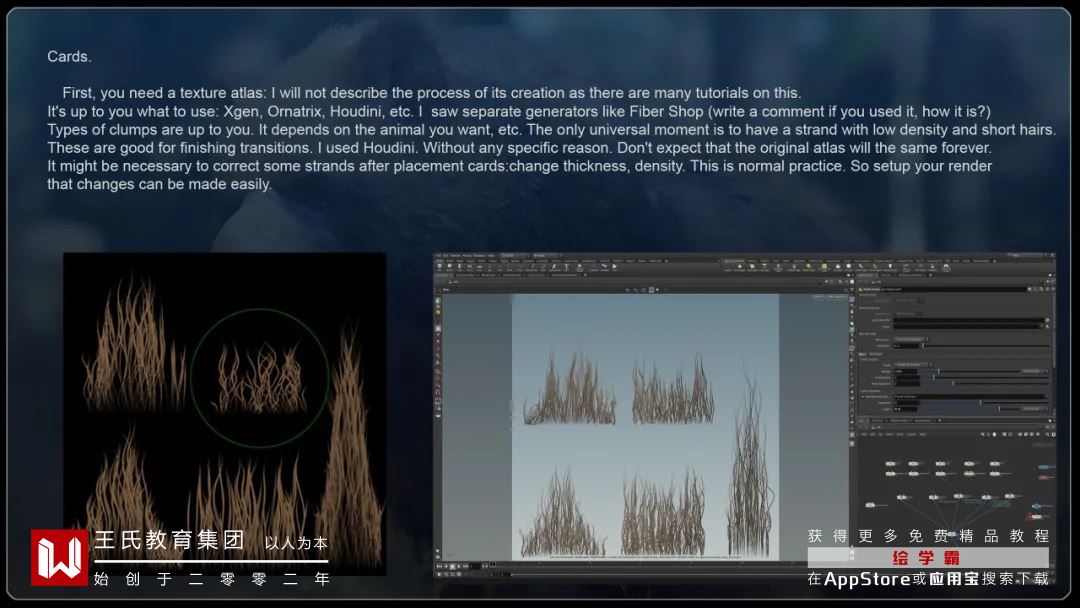Add a new shelf tab with plus button
Image resolution: width=1080 pixels, height=608 pixels.
[666, 261]
